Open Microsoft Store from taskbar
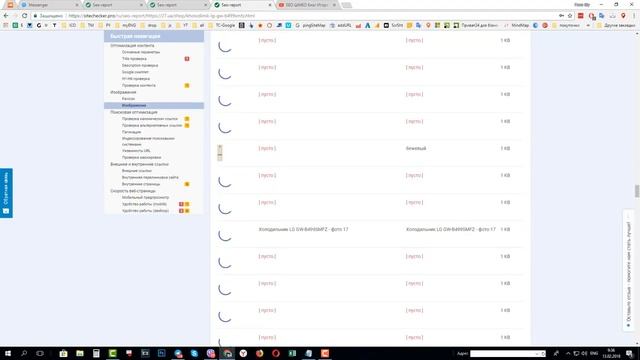This screenshot has height=360, width=640. click(x=63, y=353)
